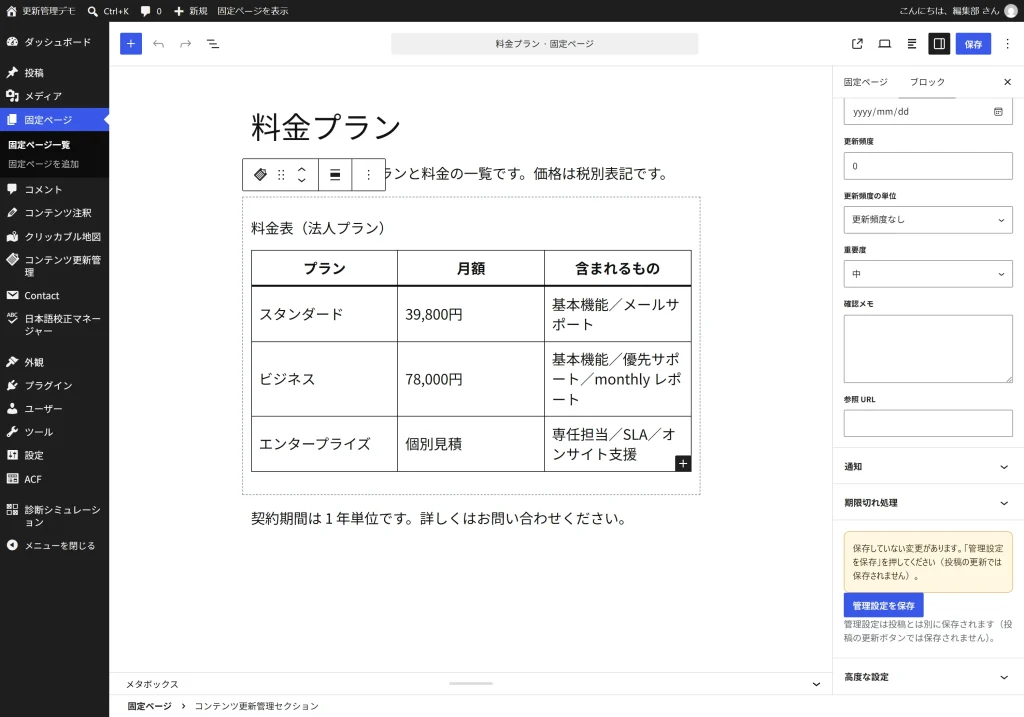Screen dimensions: 1024x717
Task: Open 診断シミュレーション menu
Action: click(x=54, y=516)
